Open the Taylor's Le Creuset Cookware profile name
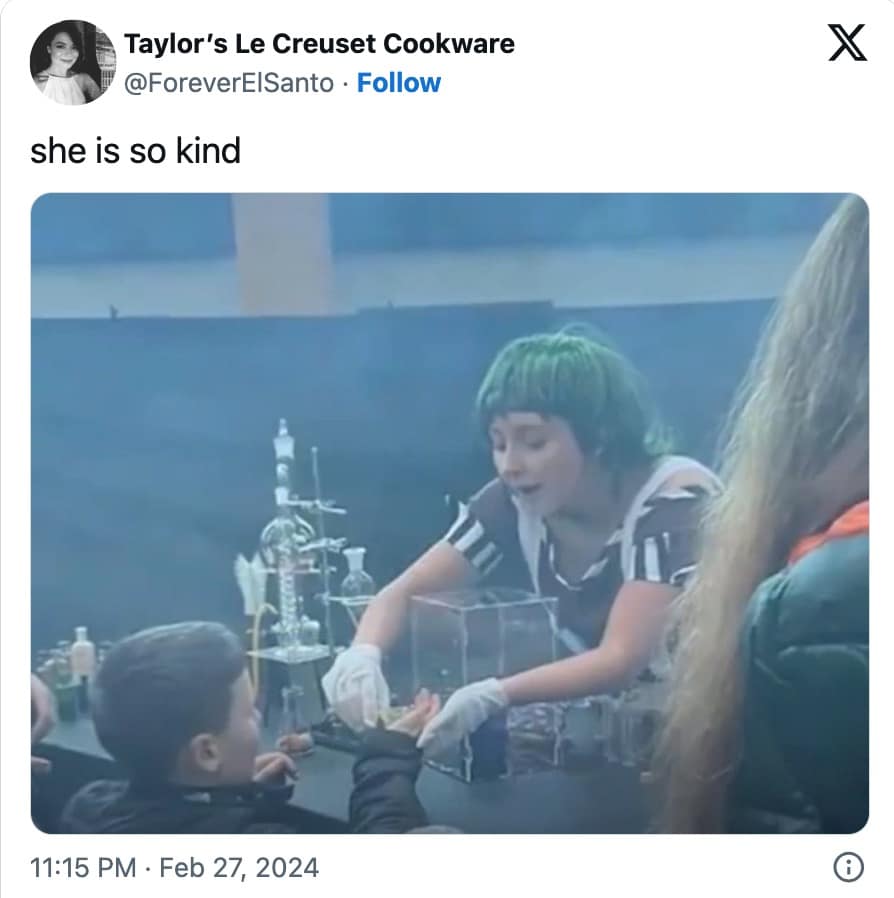The height and width of the screenshot is (898, 894). [319, 44]
